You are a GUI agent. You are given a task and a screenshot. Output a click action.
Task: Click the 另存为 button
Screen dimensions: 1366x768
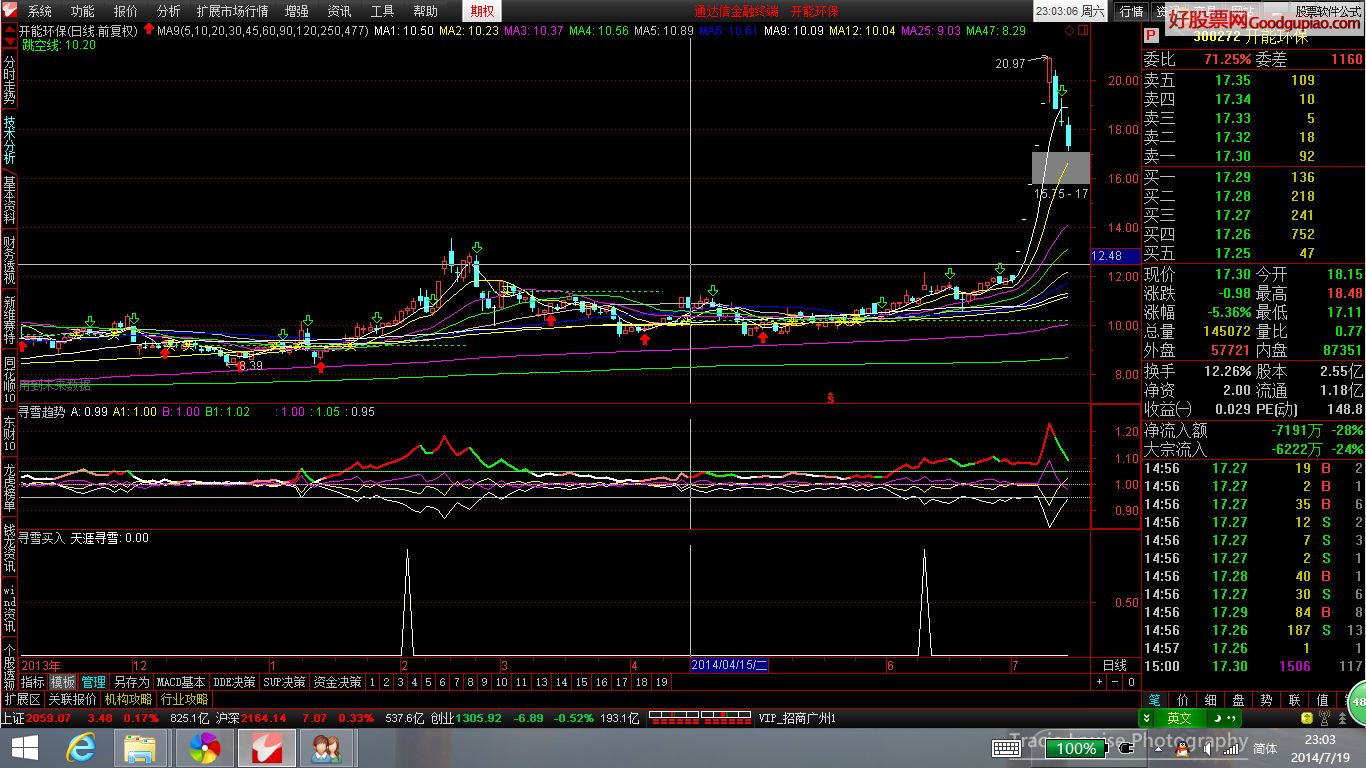(131, 682)
